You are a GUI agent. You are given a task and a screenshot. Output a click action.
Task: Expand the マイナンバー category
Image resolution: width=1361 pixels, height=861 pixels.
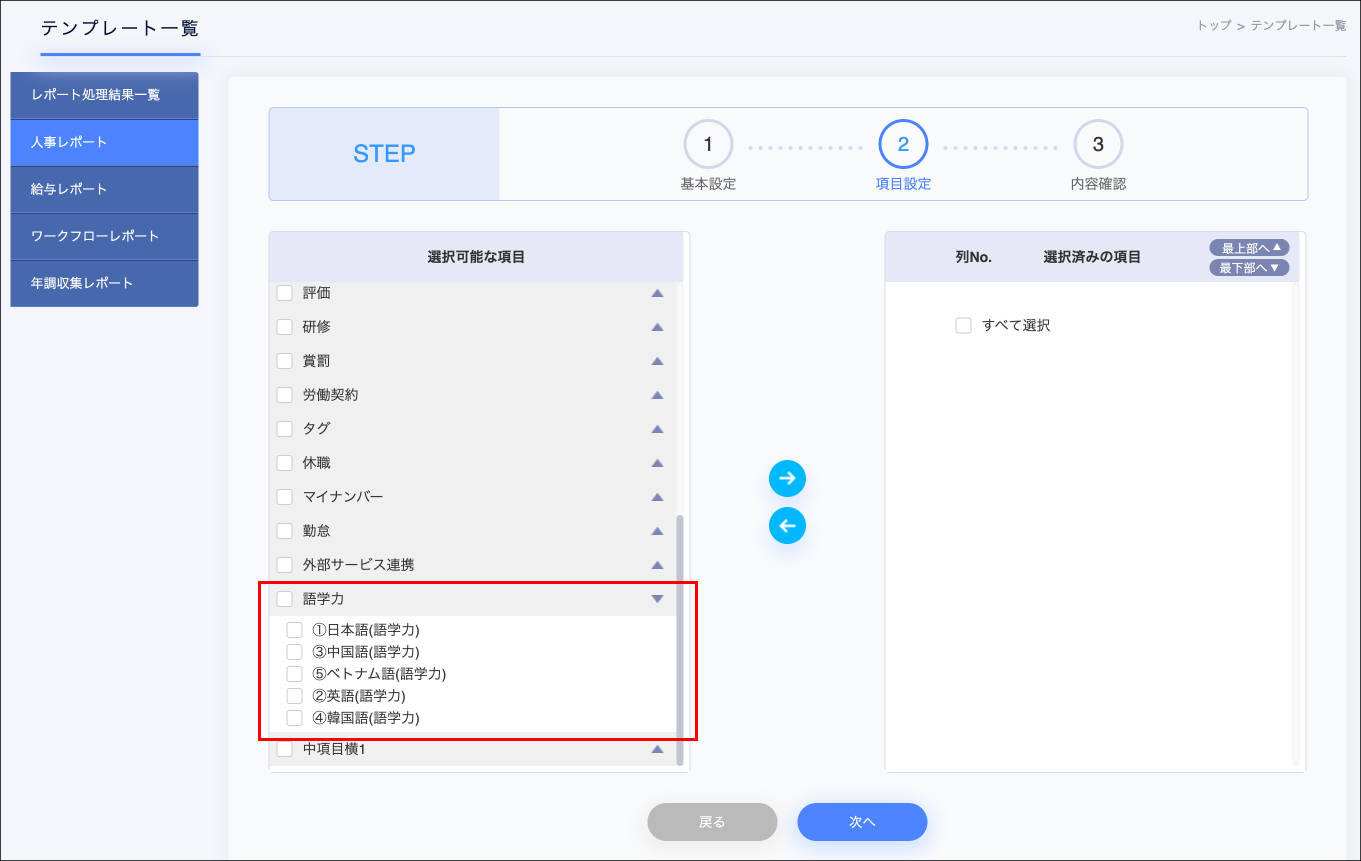click(x=657, y=497)
